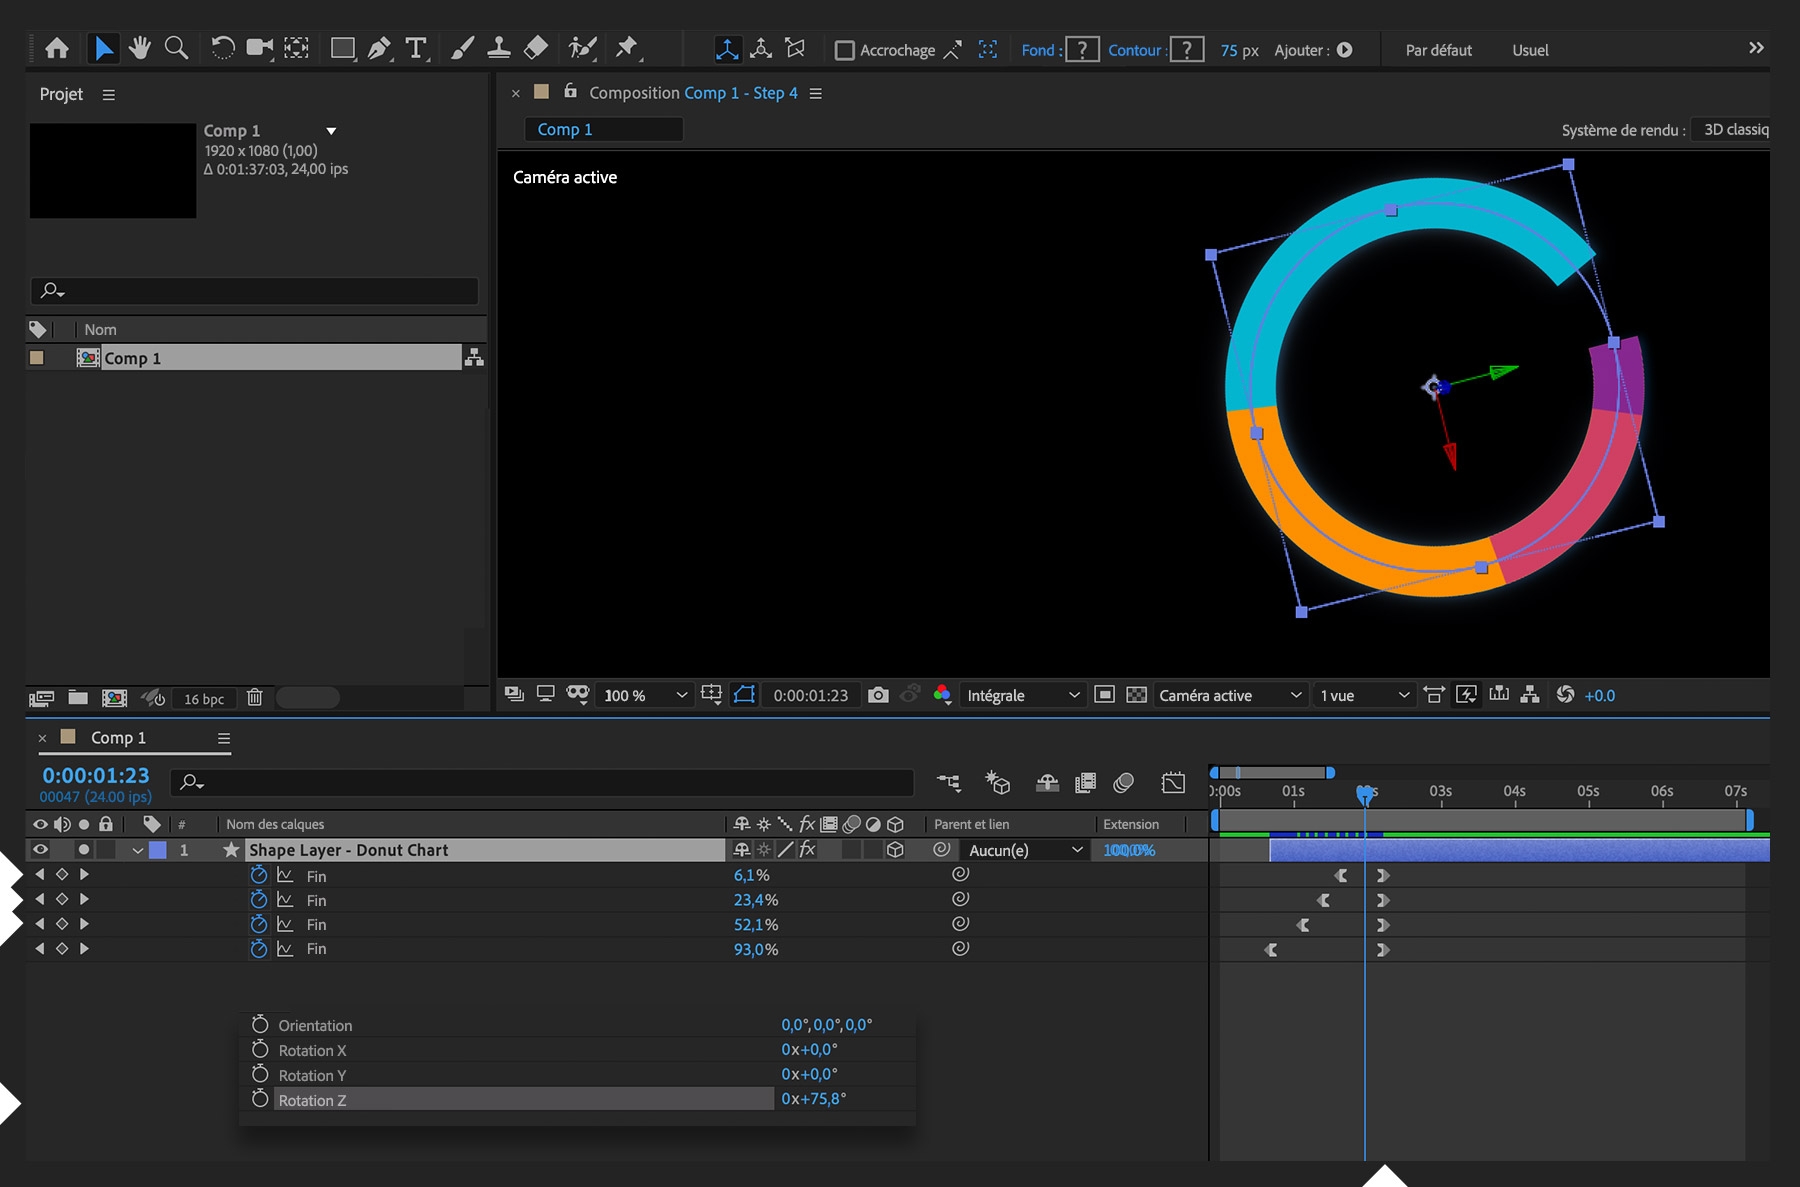Switch to the Comp 1 viewer tab
1800x1187 pixels.
[x=604, y=129]
